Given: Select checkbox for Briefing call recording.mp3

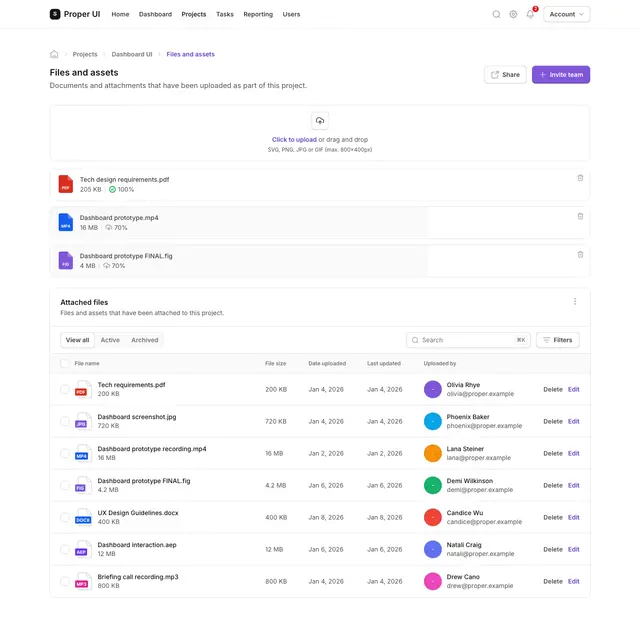Looking at the screenshot, I should click(64, 581).
